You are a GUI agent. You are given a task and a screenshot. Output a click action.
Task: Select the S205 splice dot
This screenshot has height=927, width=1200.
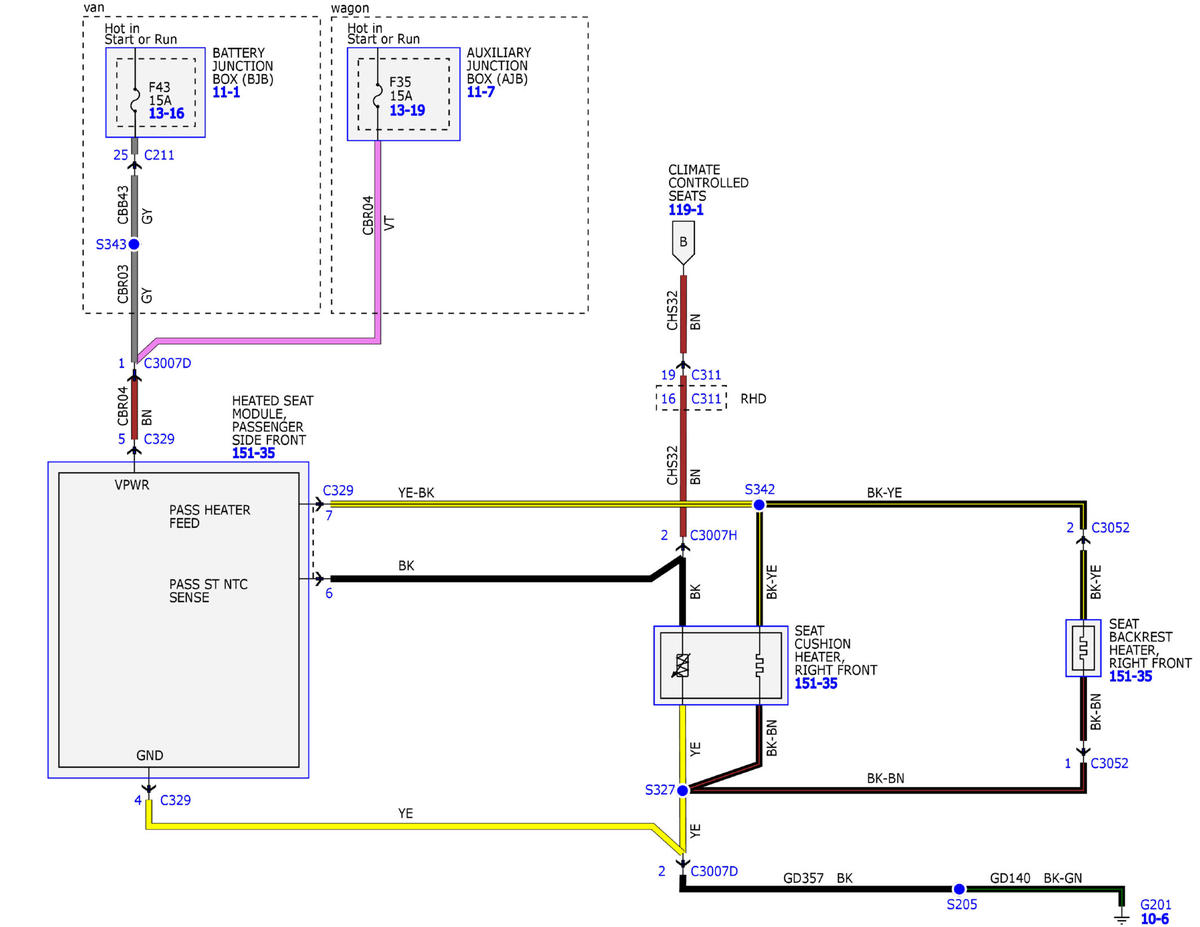click(x=959, y=888)
